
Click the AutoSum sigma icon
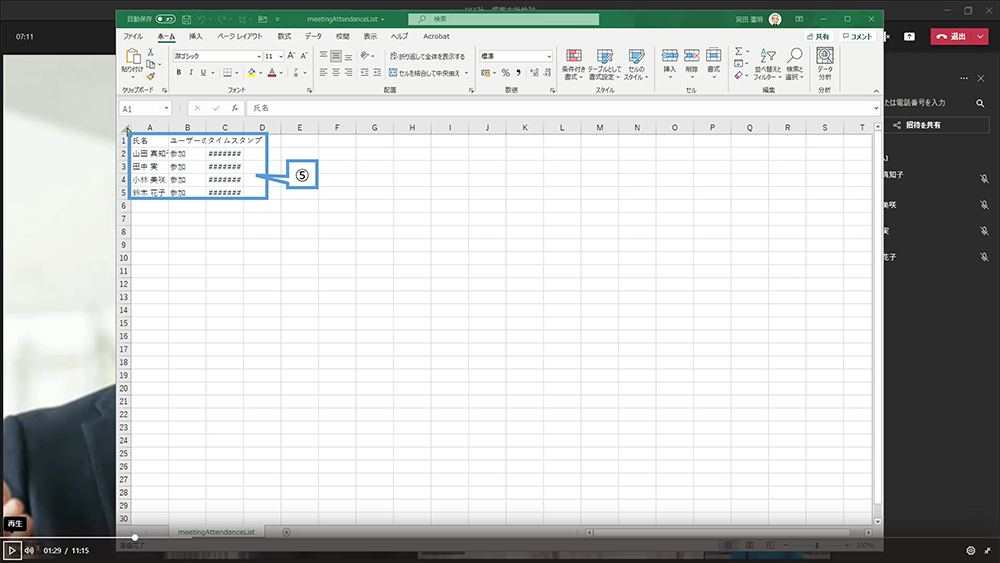click(739, 51)
